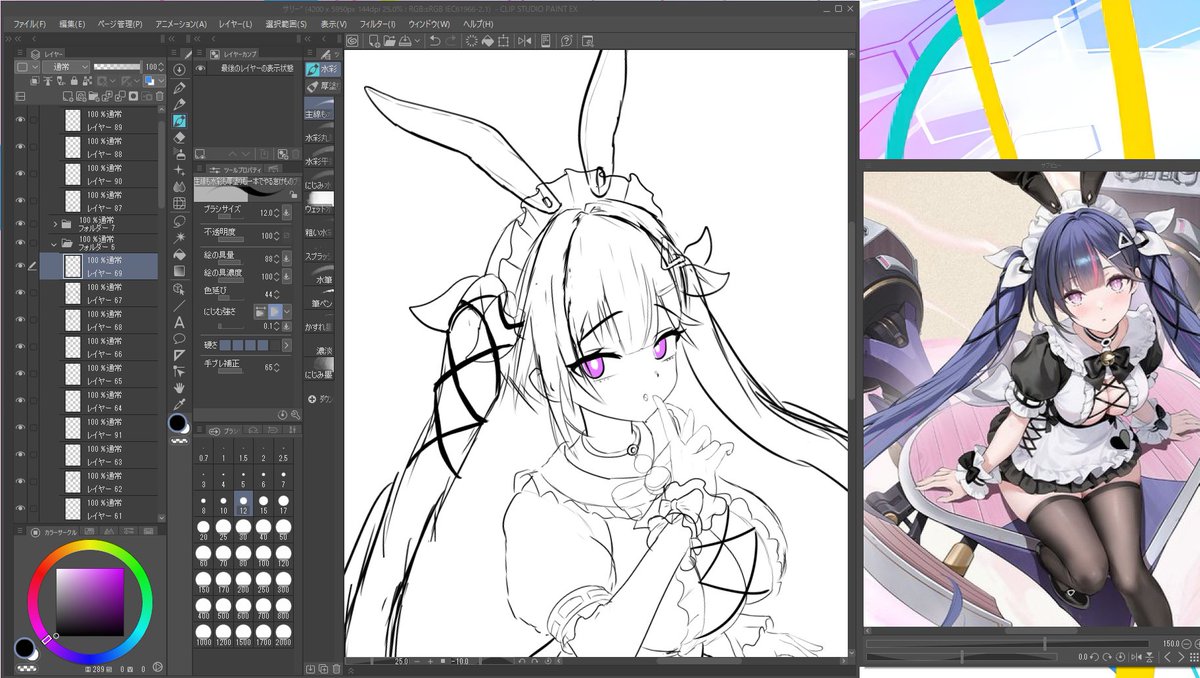
Task: Select the Hand move tool
Action: pyautogui.click(x=180, y=388)
